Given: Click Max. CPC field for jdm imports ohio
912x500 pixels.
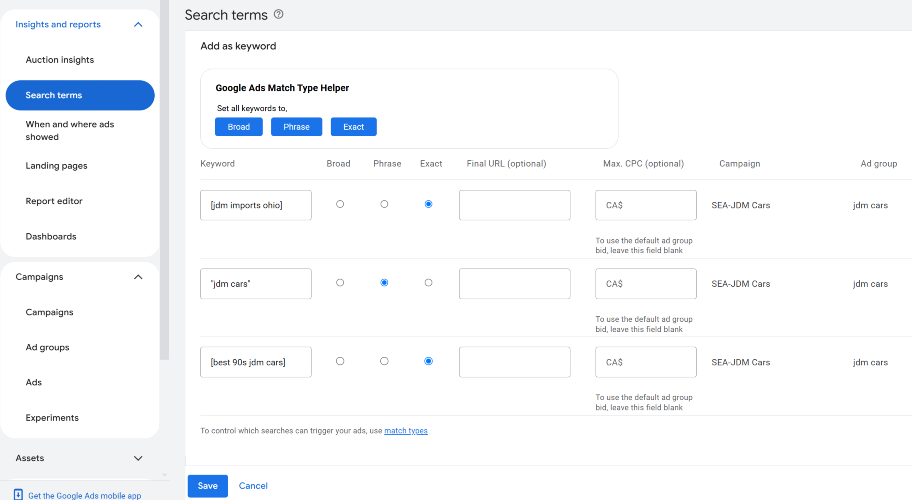Looking at the screenshot, I should [x=646, y=205].
